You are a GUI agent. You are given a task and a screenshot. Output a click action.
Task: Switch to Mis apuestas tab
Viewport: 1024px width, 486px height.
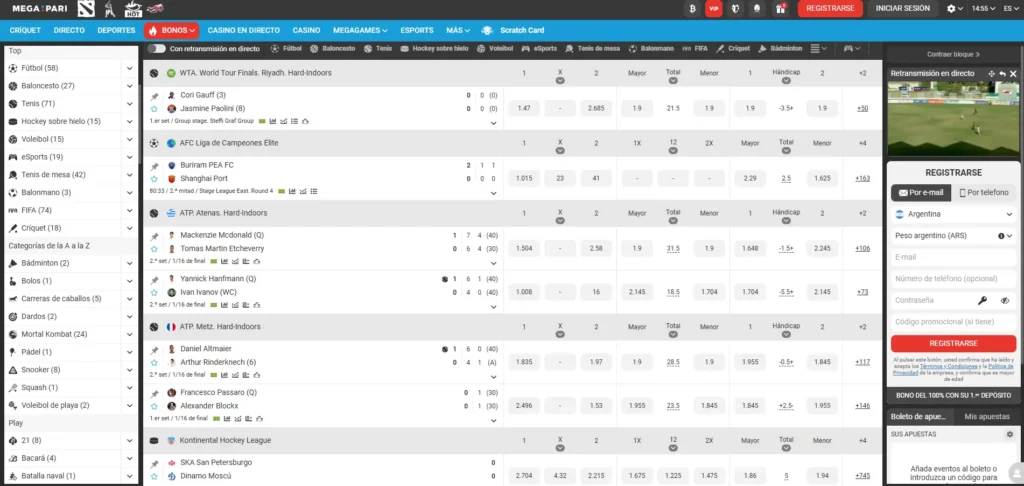click(x=987, y=416)
